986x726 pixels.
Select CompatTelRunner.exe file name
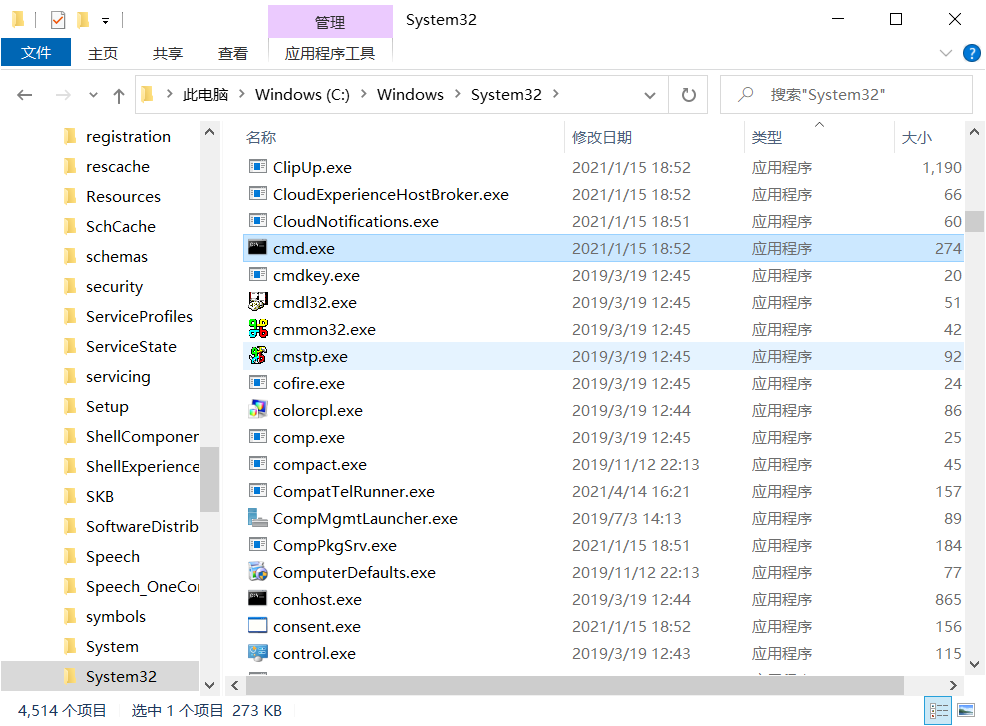(x=353, y=491)
